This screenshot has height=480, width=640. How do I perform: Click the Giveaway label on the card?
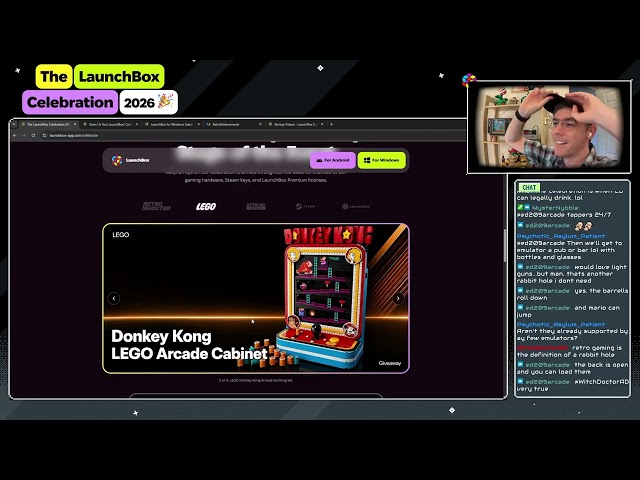click(390, 363)
